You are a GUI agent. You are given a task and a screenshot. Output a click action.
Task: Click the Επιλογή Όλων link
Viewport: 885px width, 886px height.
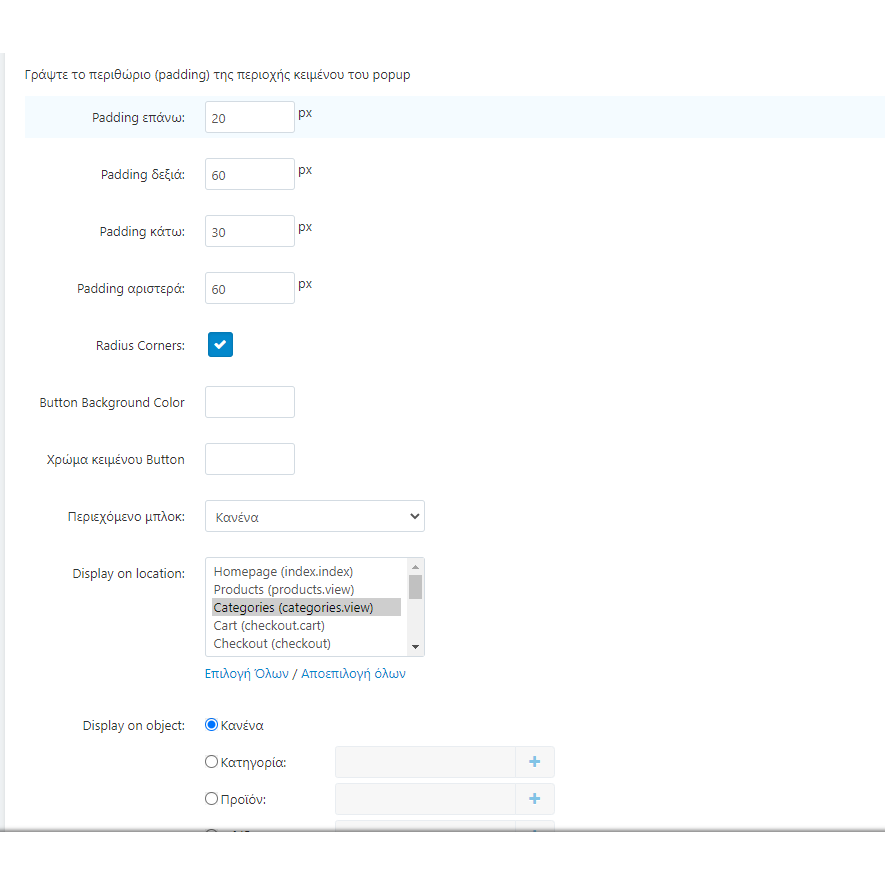(x=246, y=674)
